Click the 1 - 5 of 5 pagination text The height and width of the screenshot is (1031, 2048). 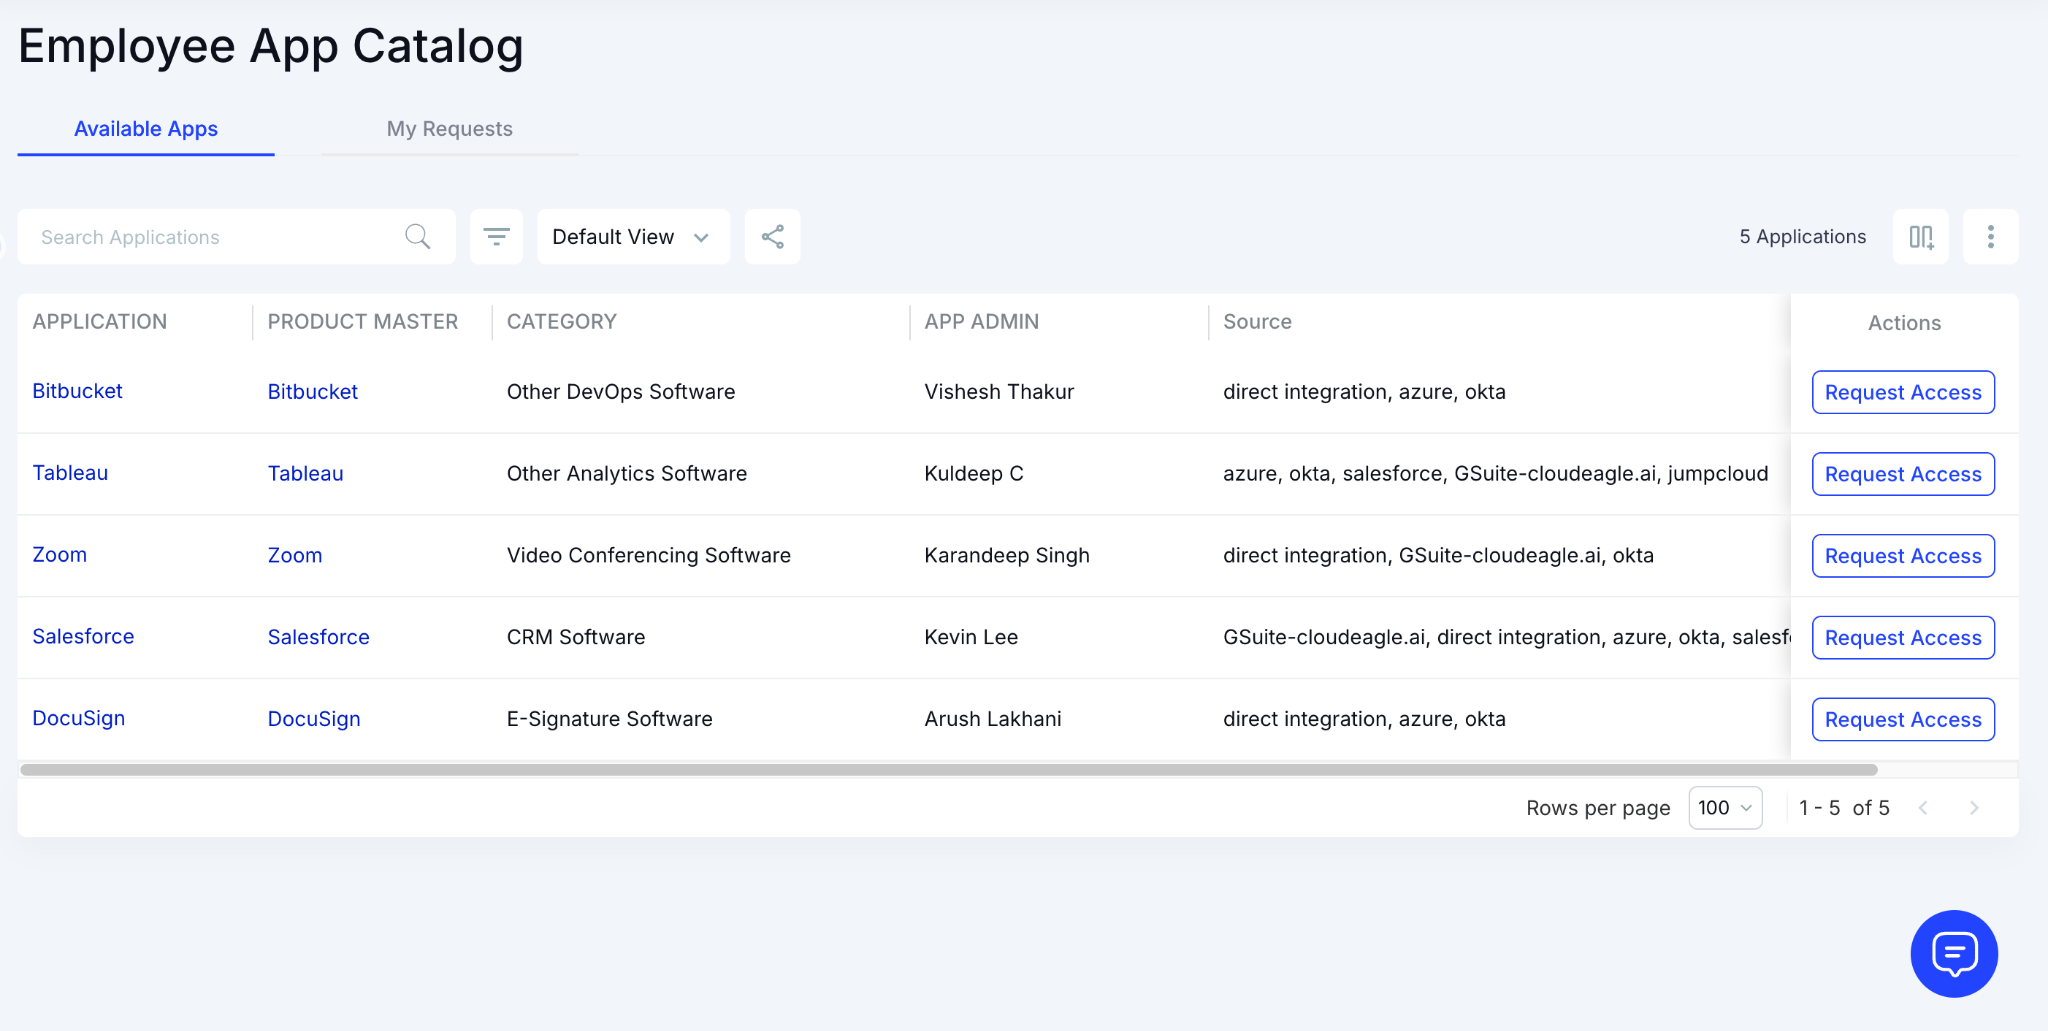point(1844,808)
